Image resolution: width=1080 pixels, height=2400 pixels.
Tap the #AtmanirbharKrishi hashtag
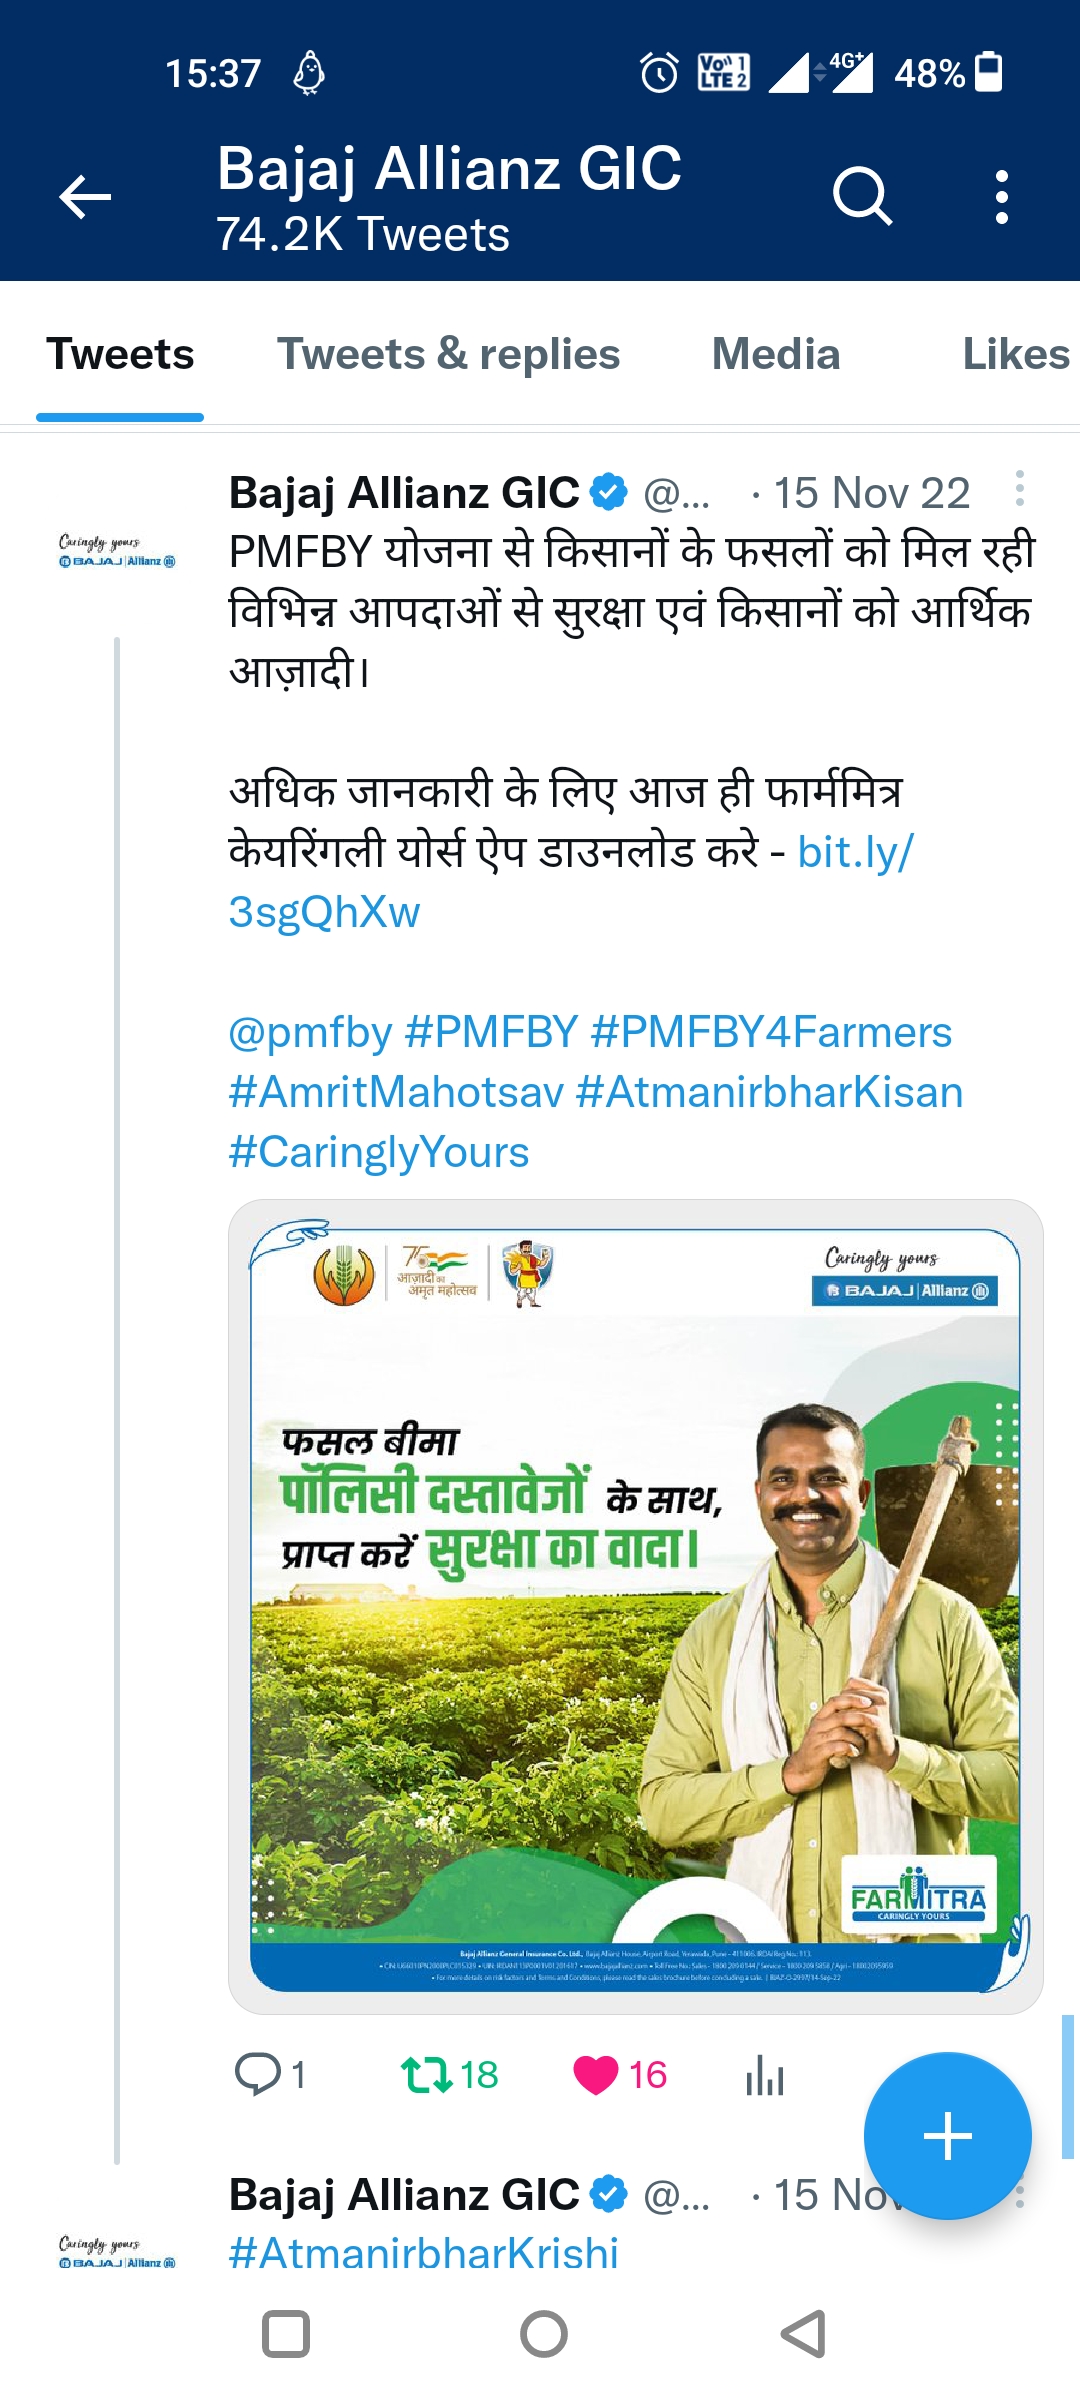pyautogui.click(x=423, y=2254)
